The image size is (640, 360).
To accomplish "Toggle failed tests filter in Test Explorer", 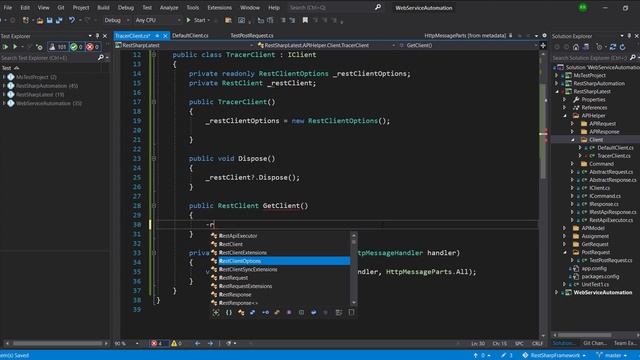I will 93,47.
